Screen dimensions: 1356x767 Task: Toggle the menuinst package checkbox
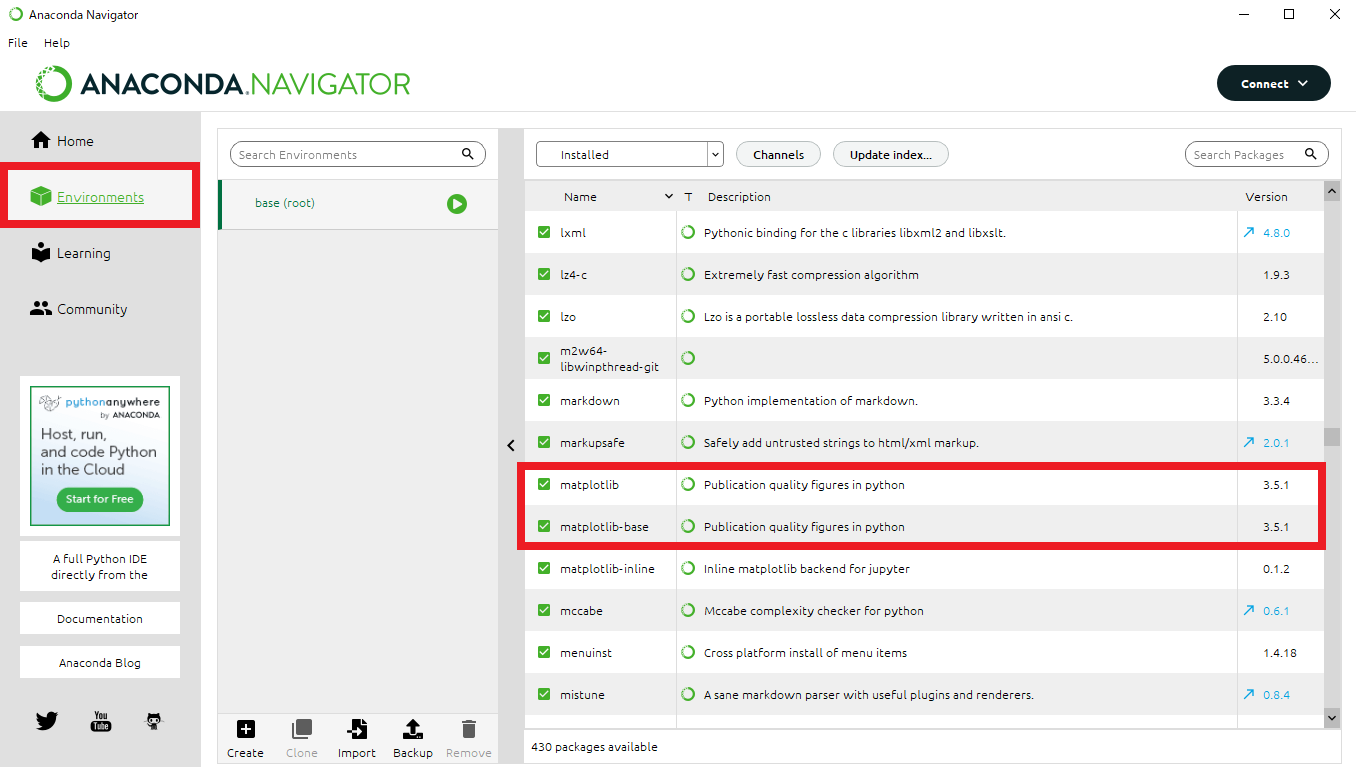[544, 652]
